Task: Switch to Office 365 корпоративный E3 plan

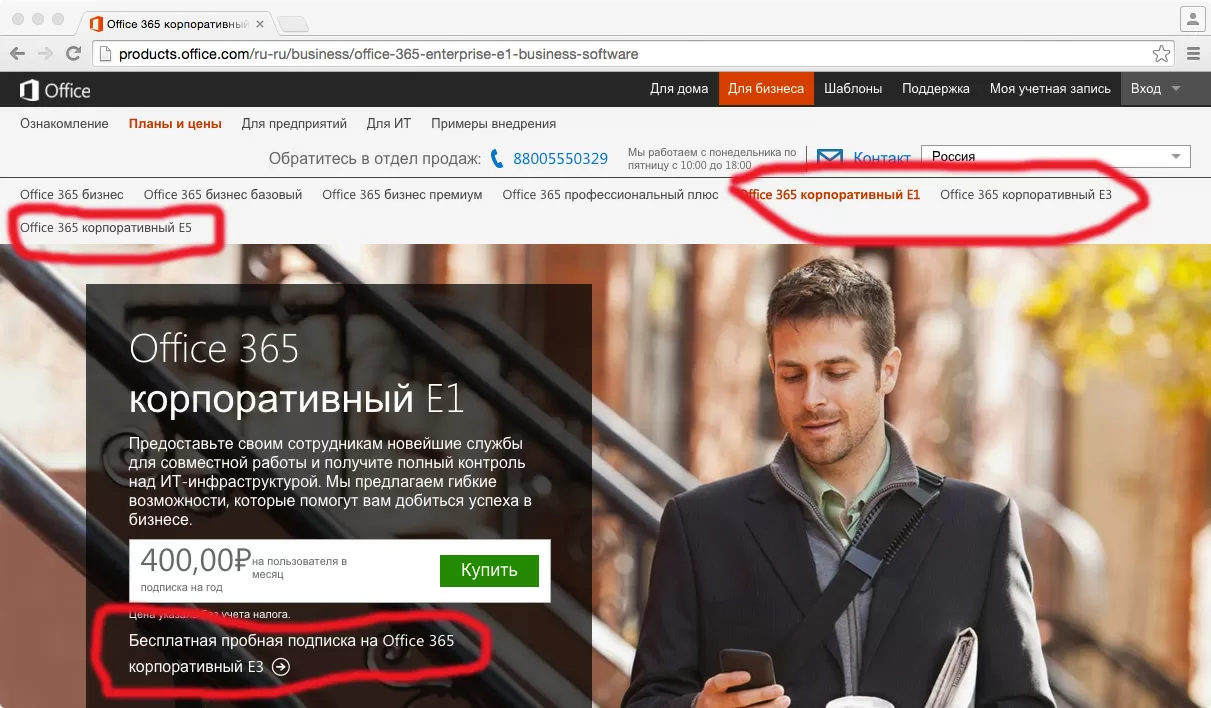Action: tap(1026, 195)
